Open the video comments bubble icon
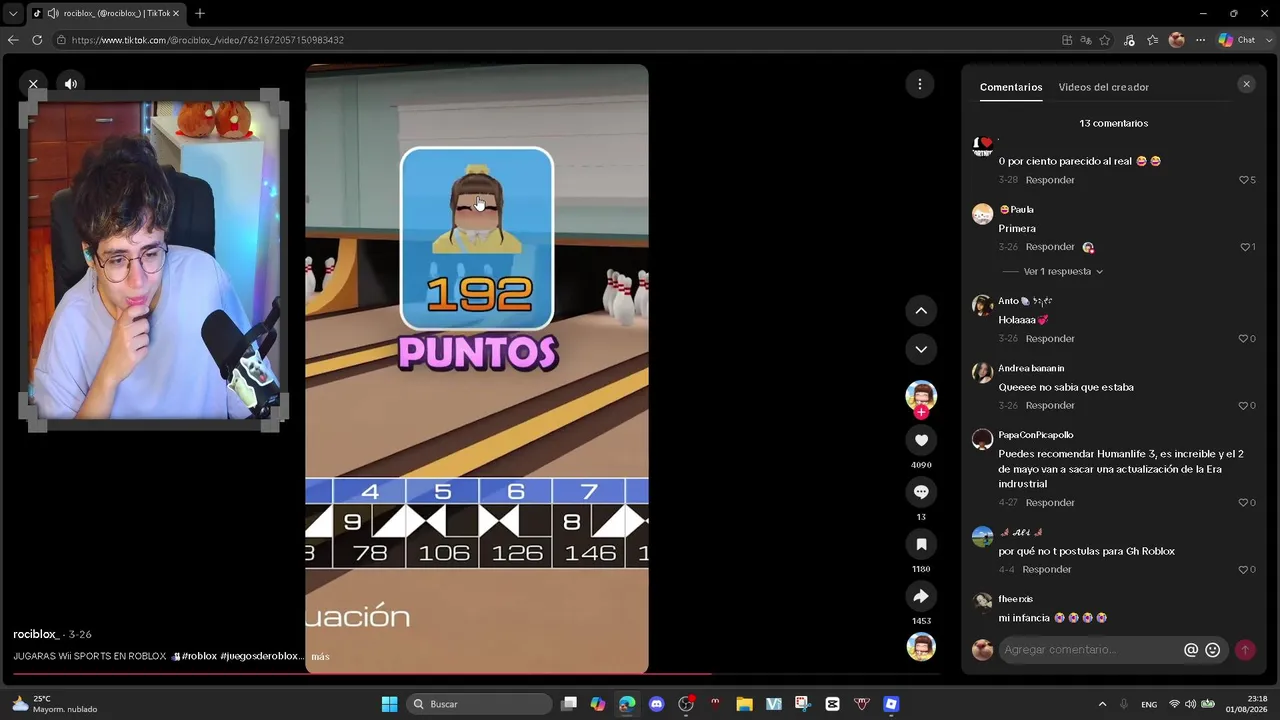This screenshot has width=1280, height=720. [921, 492]
